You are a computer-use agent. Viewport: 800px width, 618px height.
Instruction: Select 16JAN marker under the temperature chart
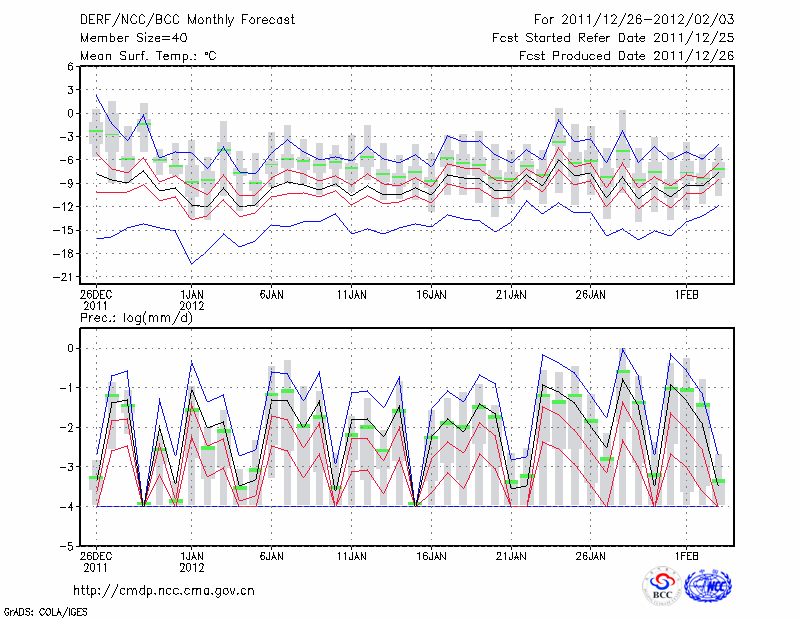431,295
